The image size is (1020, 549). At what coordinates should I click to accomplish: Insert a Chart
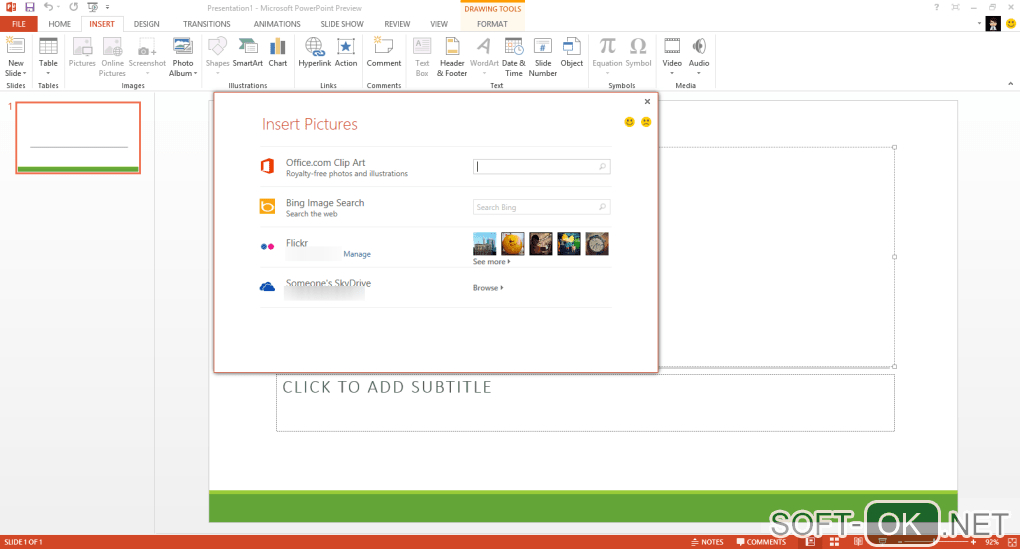[278, 52]
